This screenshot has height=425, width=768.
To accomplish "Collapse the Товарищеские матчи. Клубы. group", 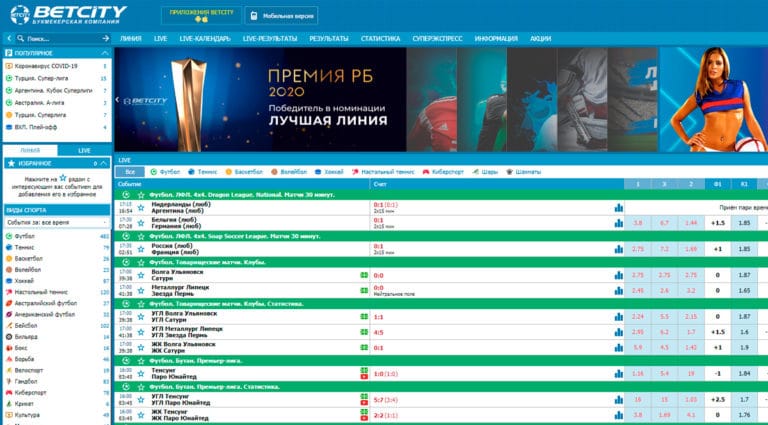I will (x=126, y=262).
